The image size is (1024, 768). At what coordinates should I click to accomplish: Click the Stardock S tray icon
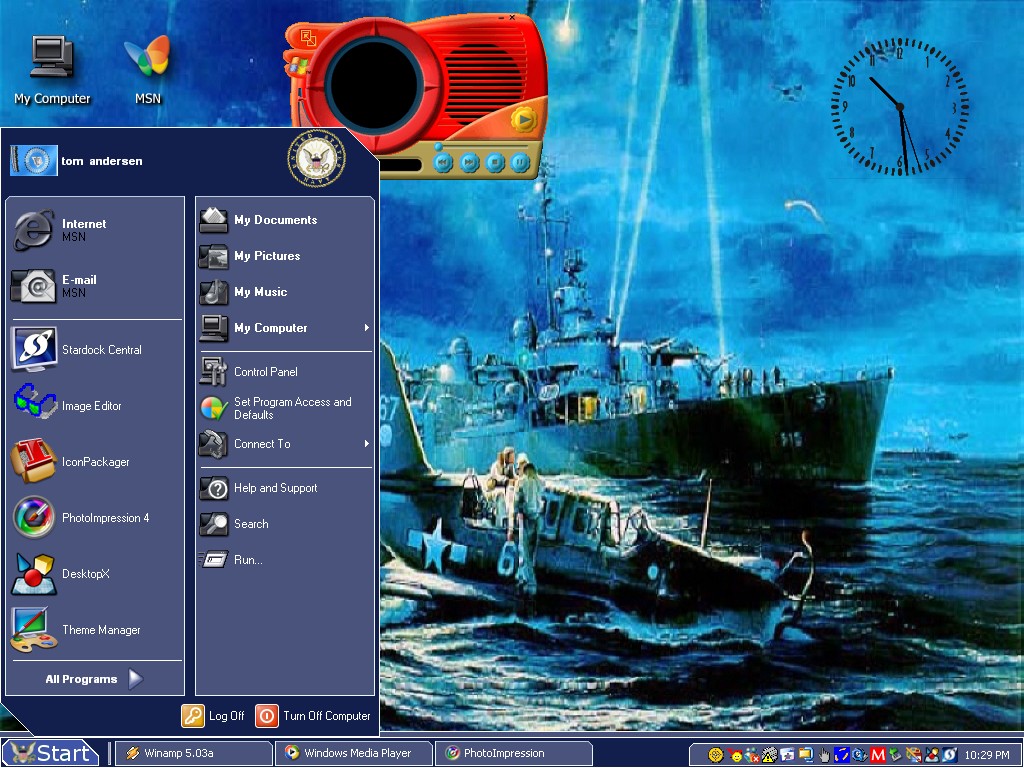pos(950,755)
